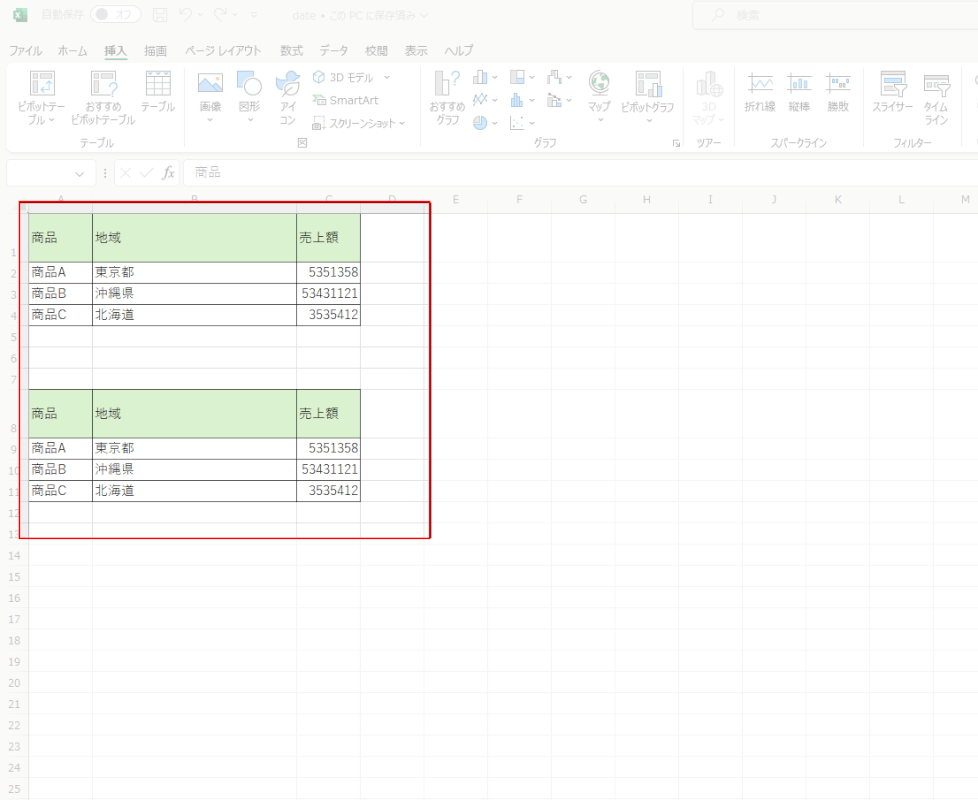Viewport: 978px width, 800px height.
Task: Select cell 東京都 in row 2
Action: click(195, 273)
